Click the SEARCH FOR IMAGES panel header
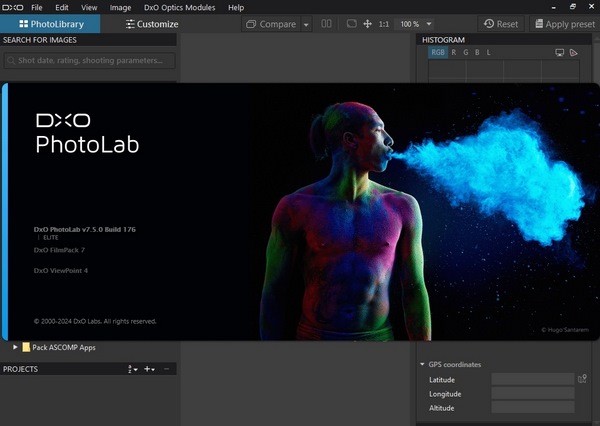This screenshot has height=426, width=600. [x=88, y=40]
